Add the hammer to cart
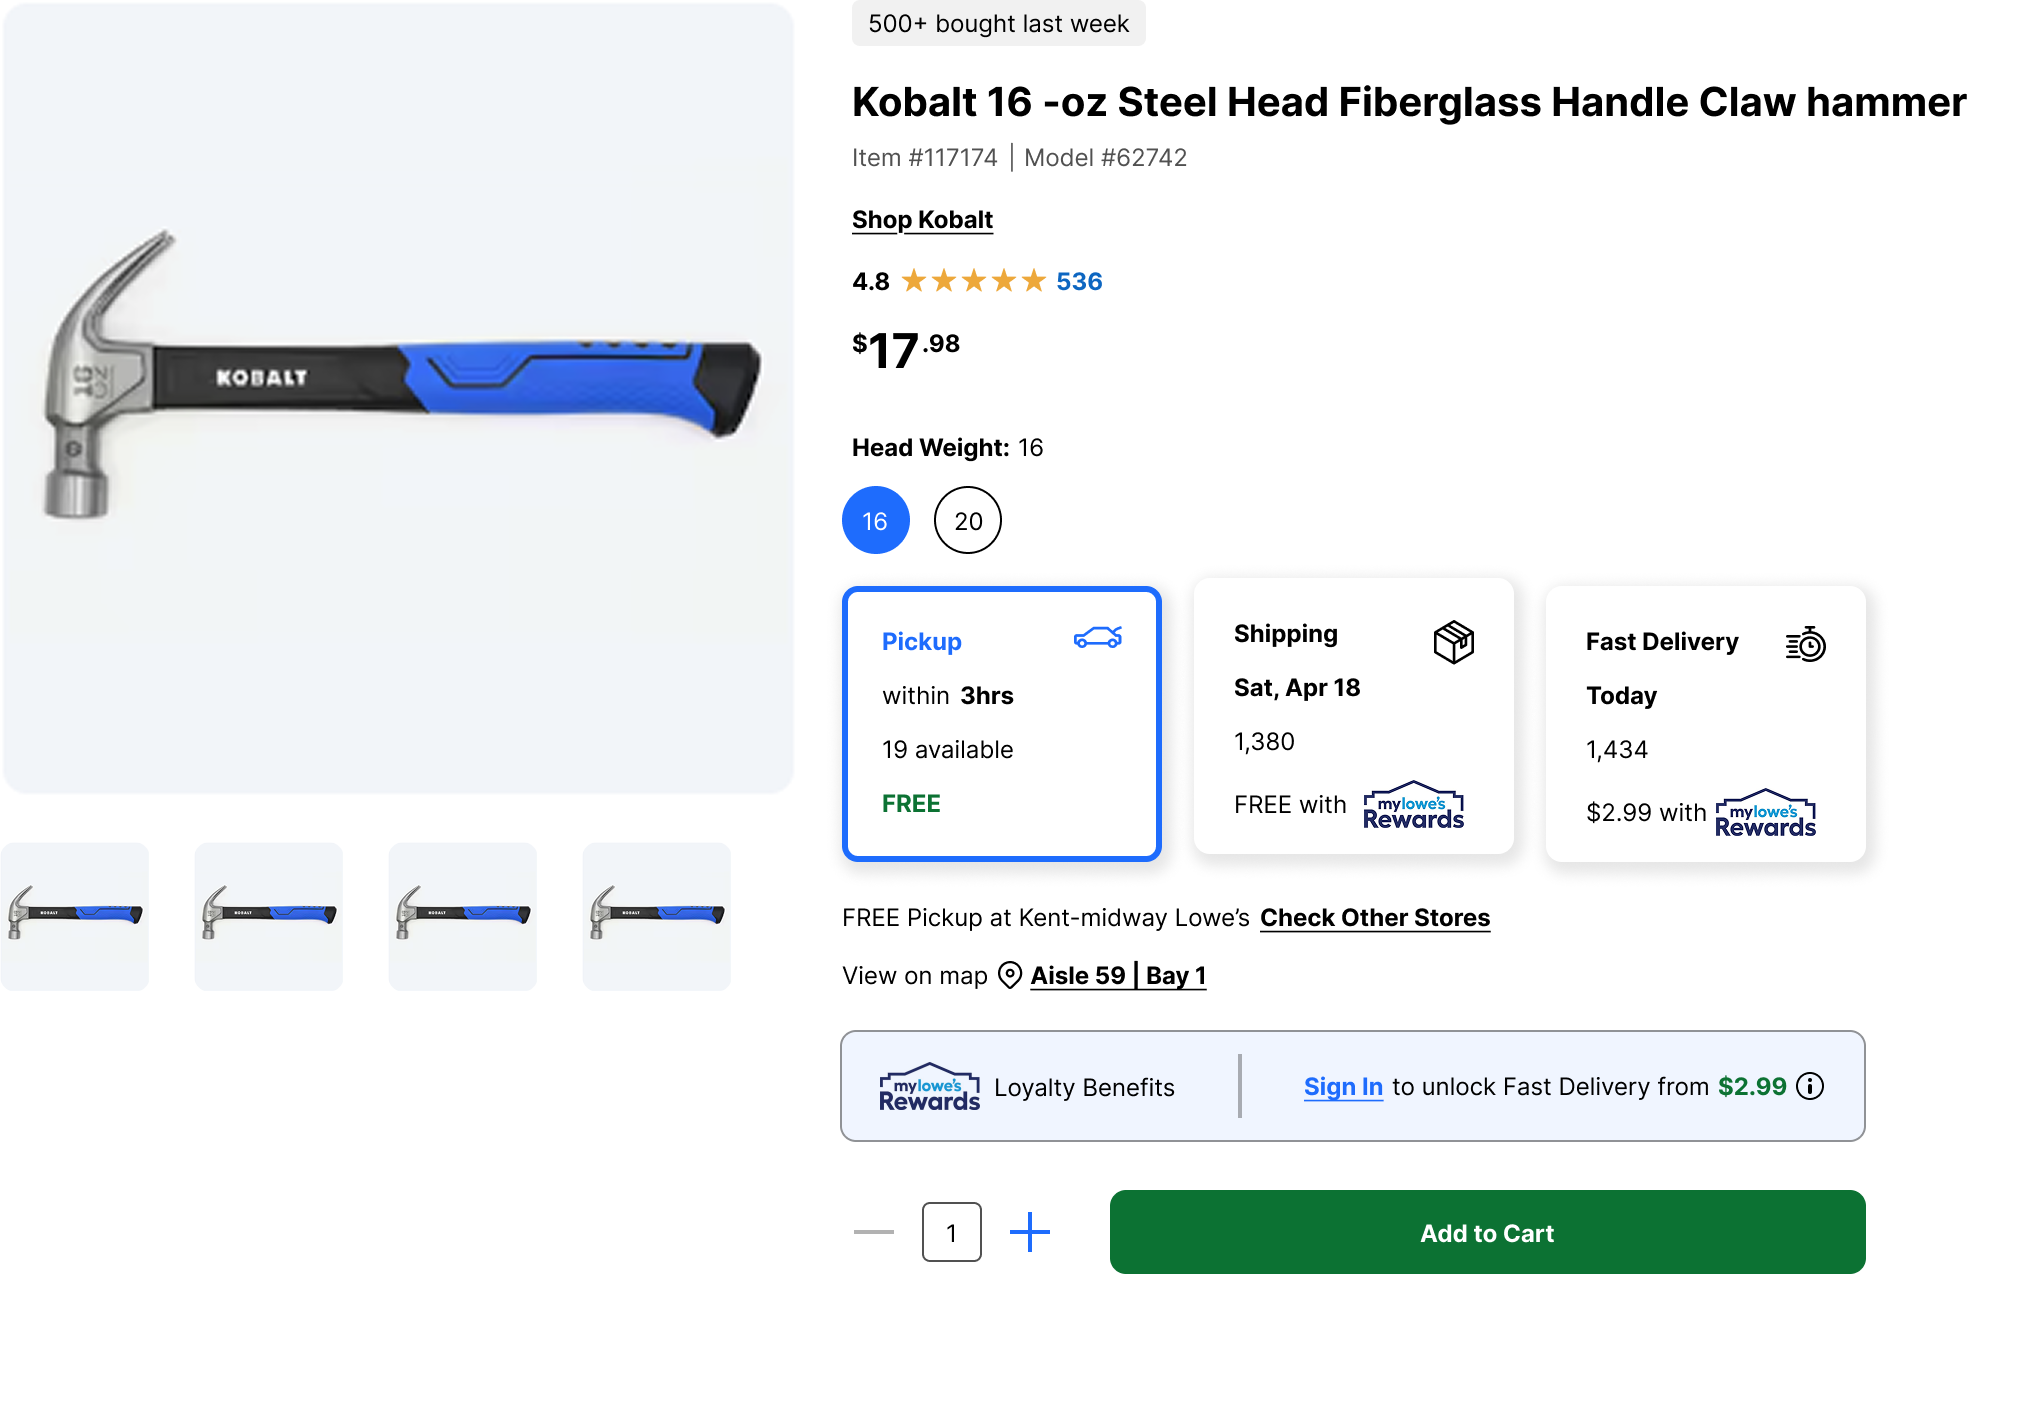The width and height of the screenshot is (2036, 1426). click(x=1488, y=1232)
